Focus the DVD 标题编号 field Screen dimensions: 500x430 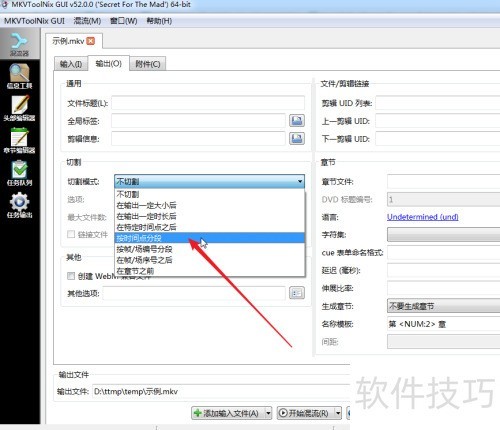pos(443,199)
